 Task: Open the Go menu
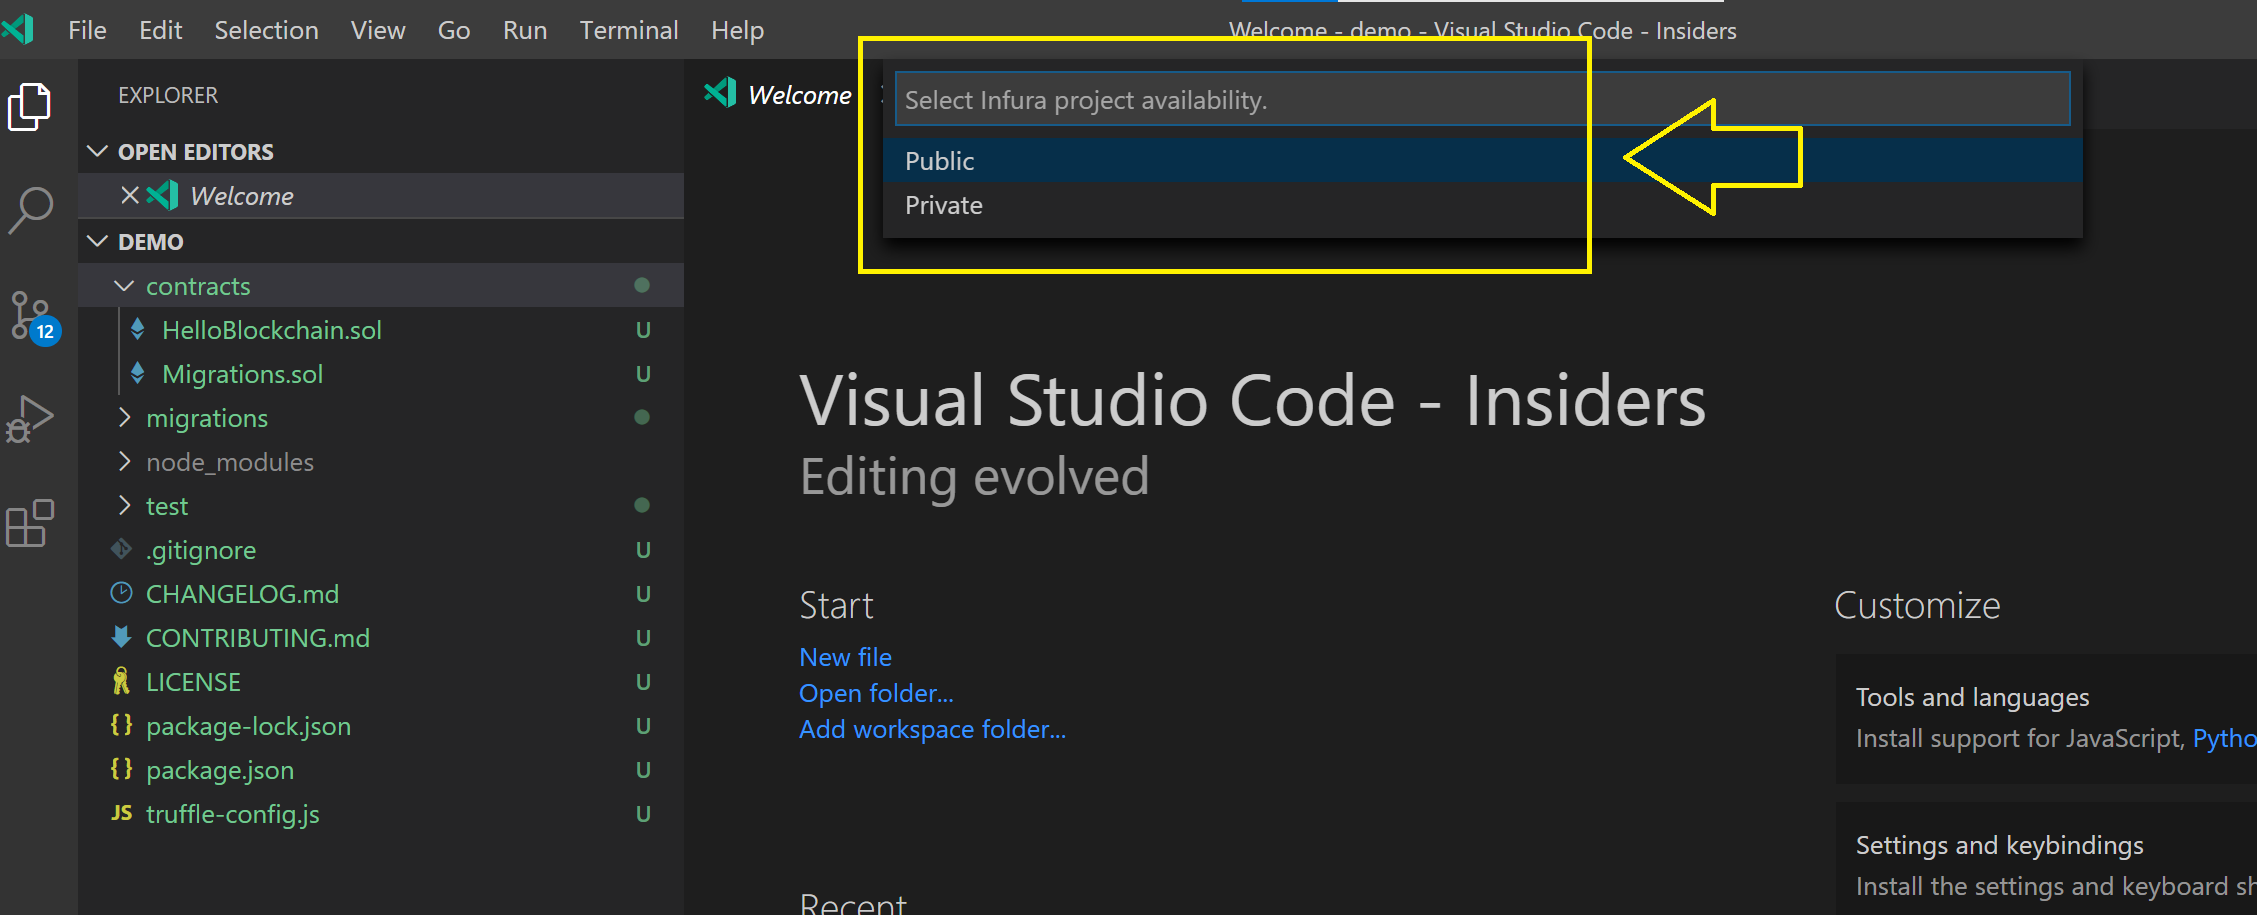coord(454,30)
